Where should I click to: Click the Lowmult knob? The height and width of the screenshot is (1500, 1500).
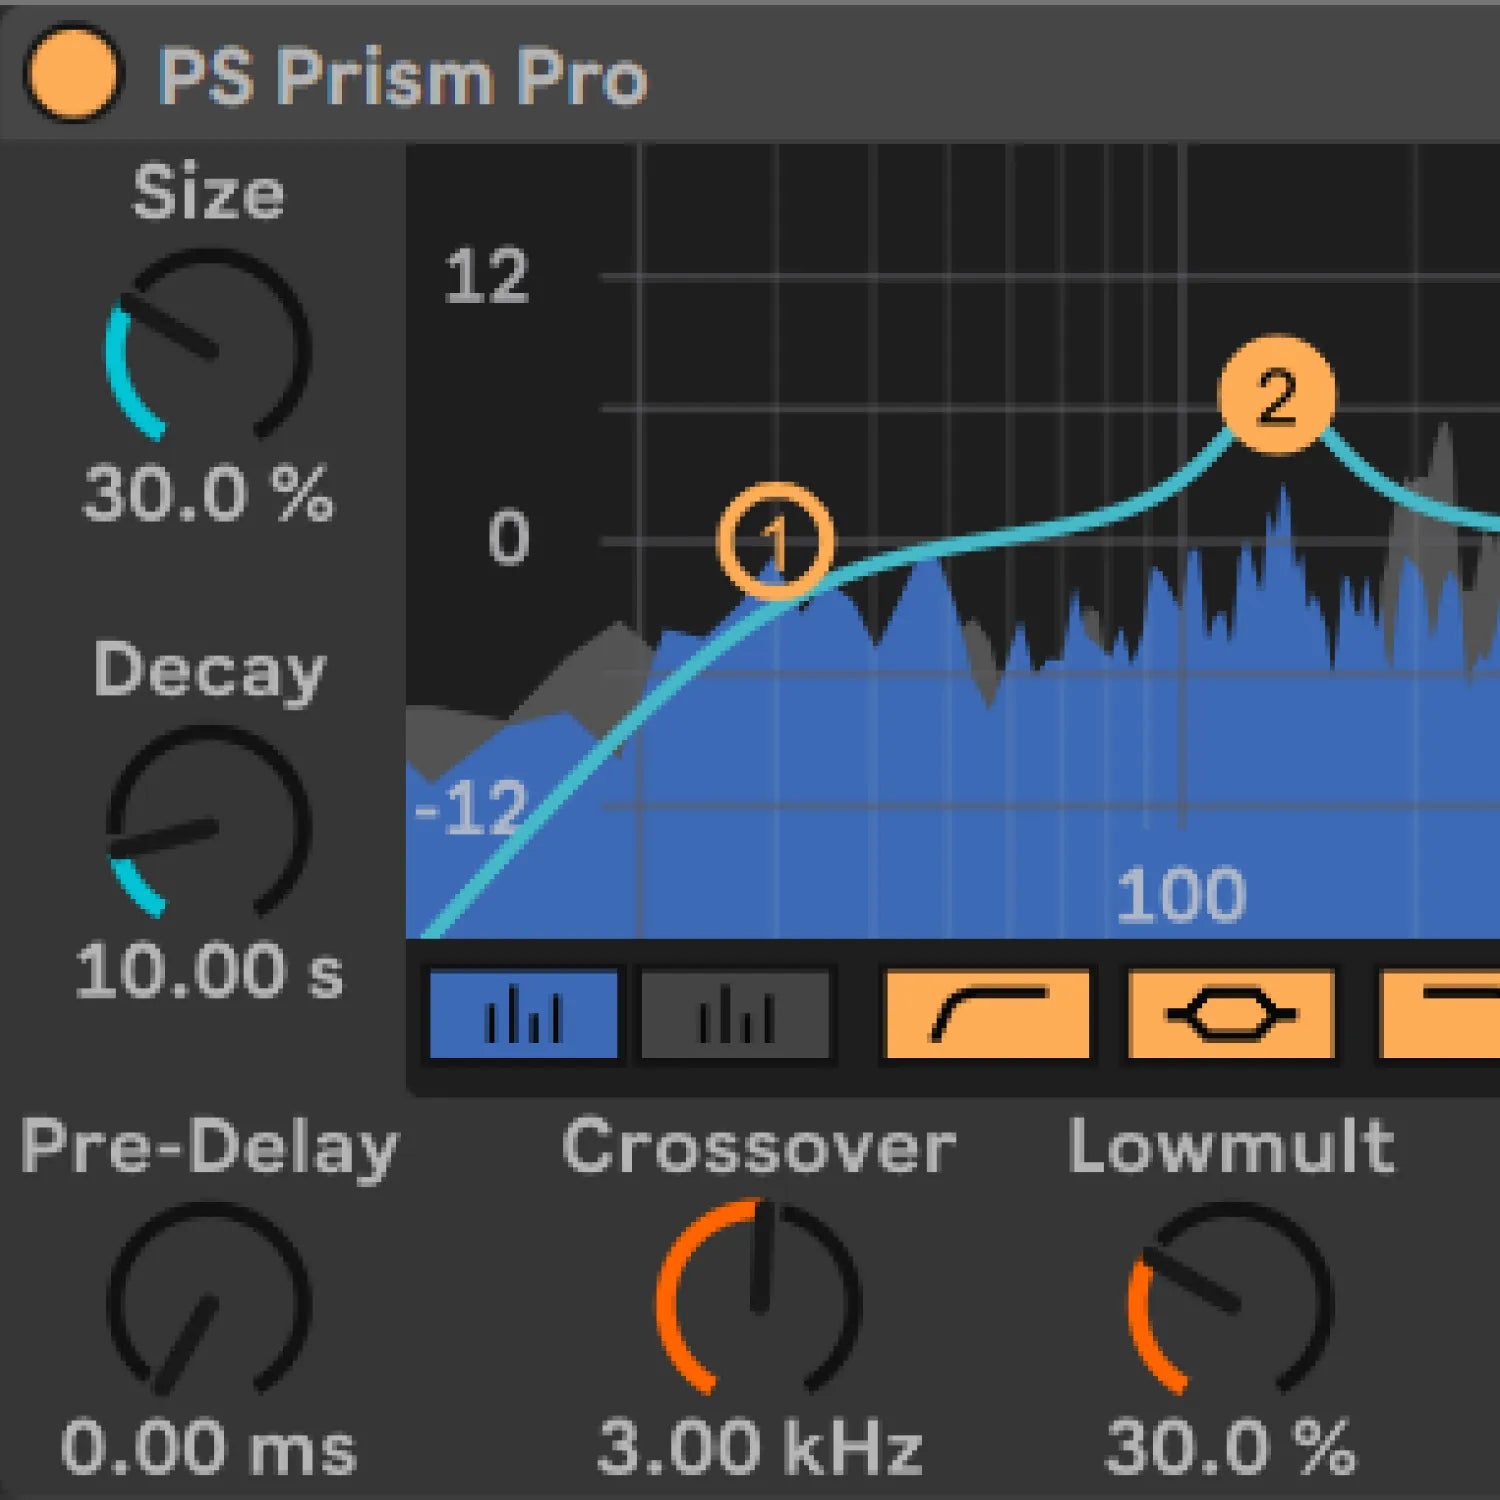1230,1298
